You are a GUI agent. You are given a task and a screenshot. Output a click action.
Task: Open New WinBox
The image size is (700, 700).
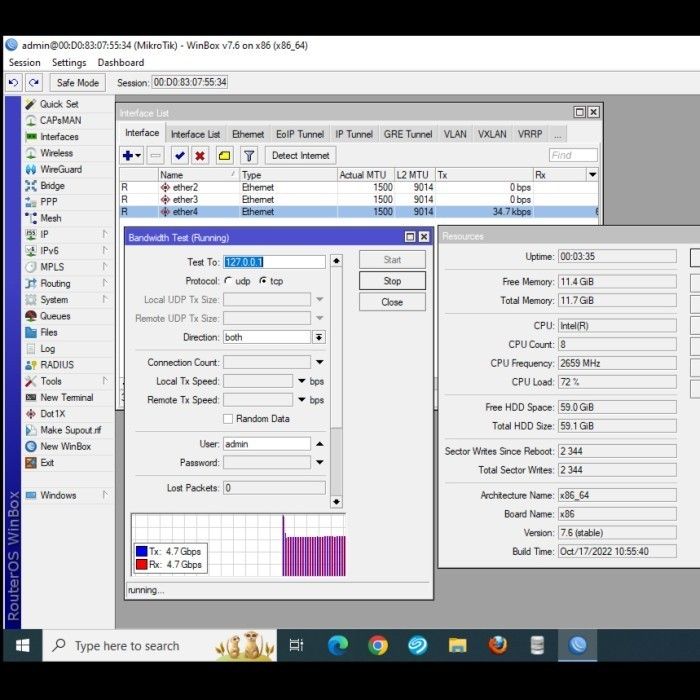point(65,446)
